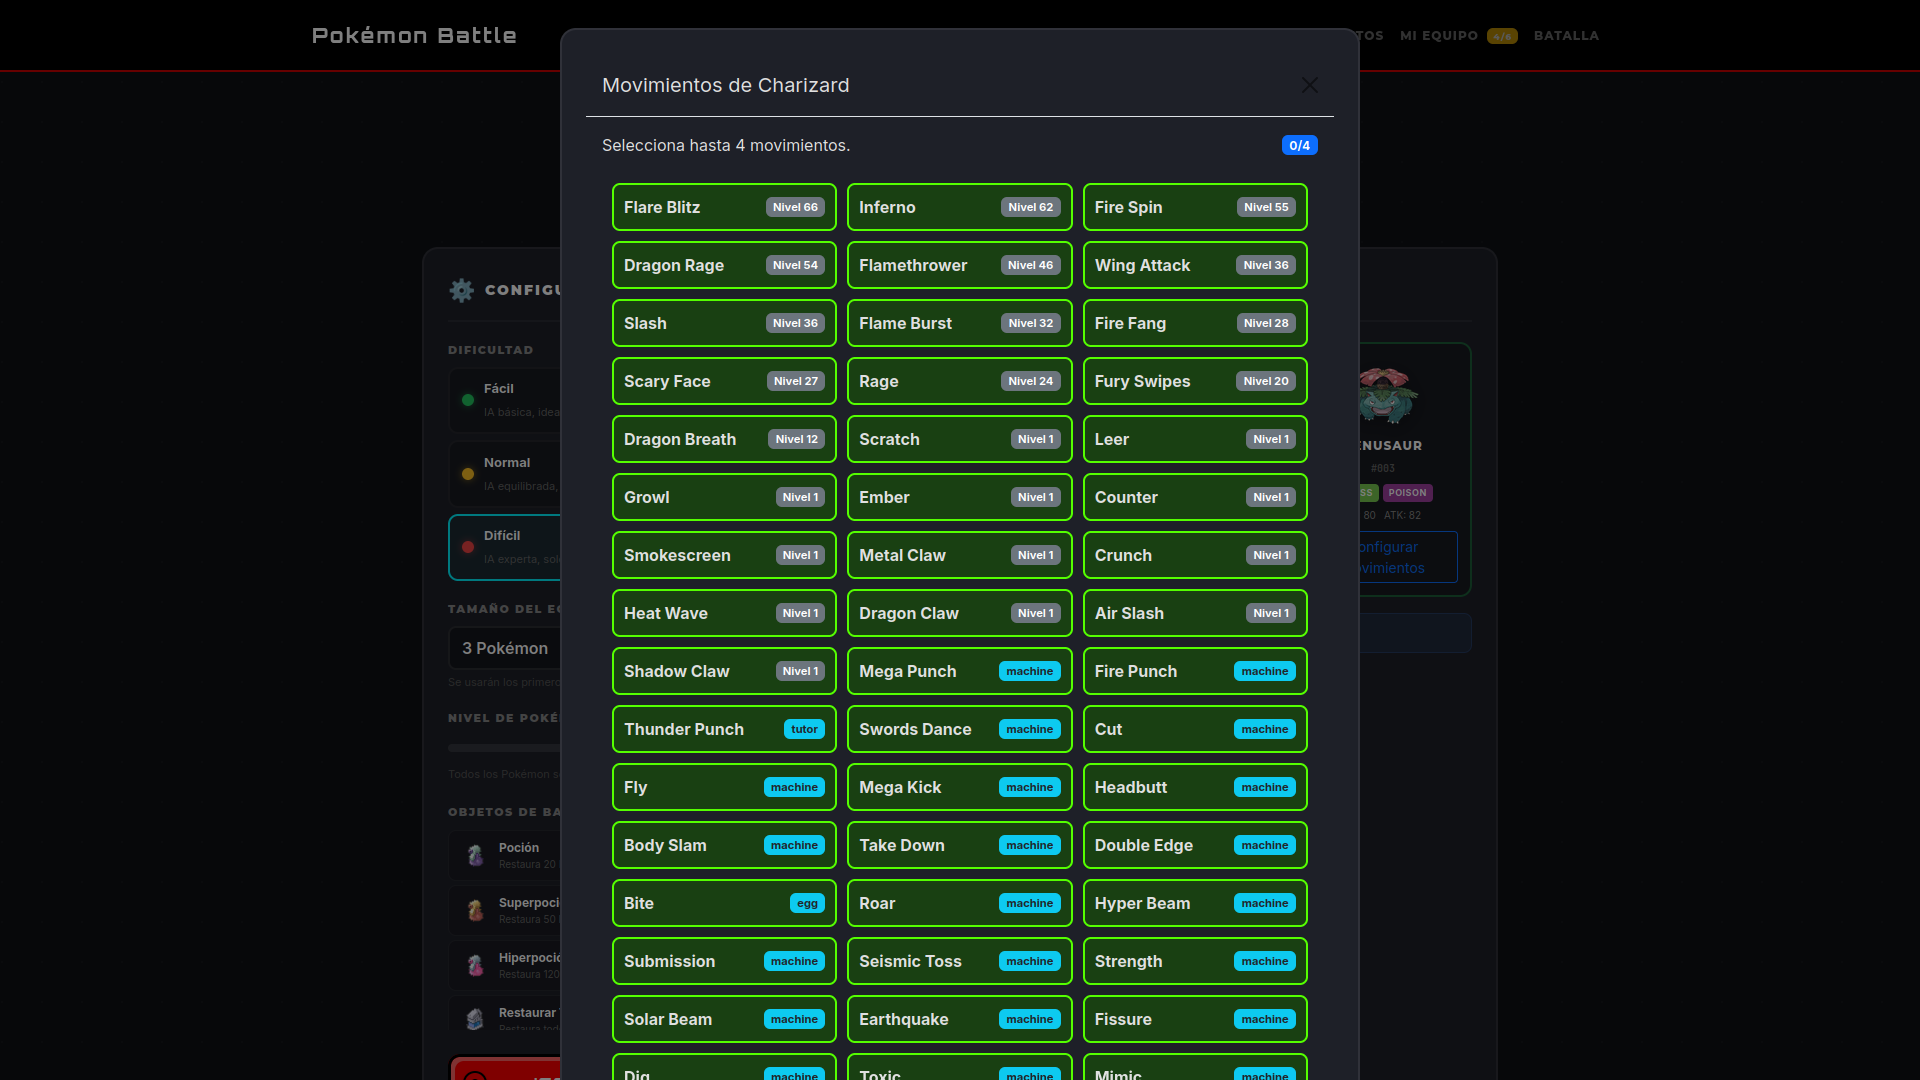This screenshot has width=1920, height=1080.
Task: Pick the Earthquake move
Action: pos(959,1019)
